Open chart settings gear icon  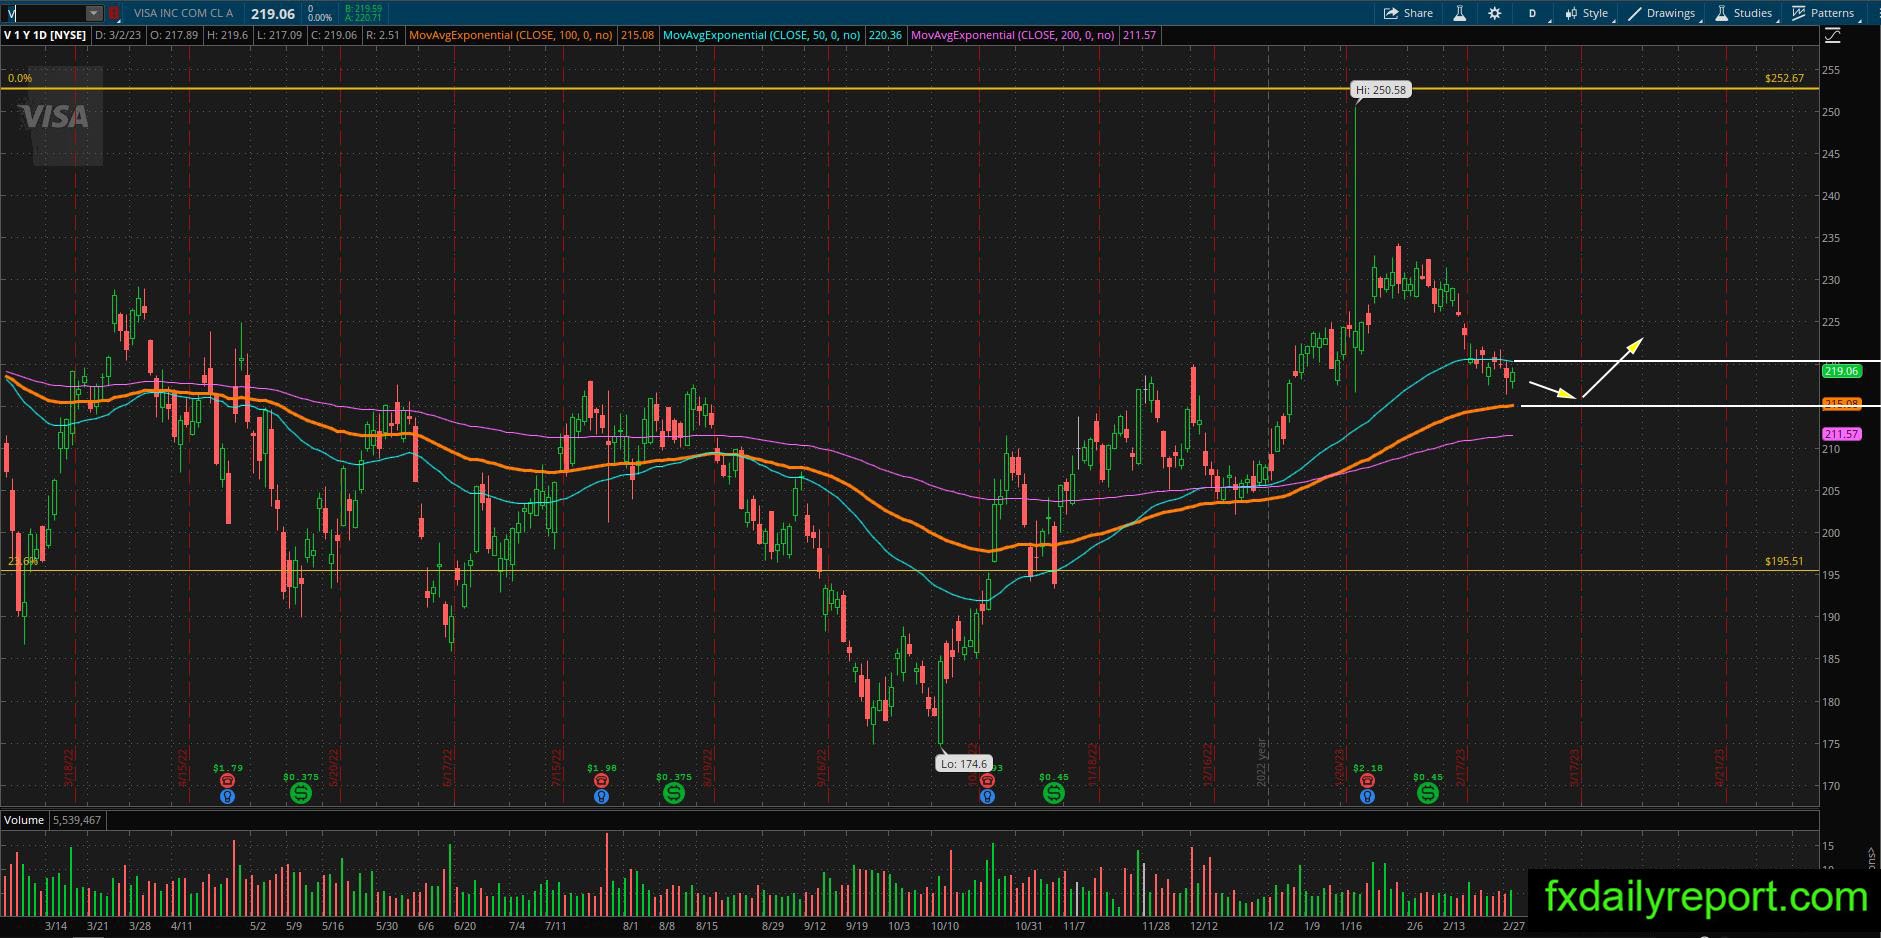pos(1495,13)
